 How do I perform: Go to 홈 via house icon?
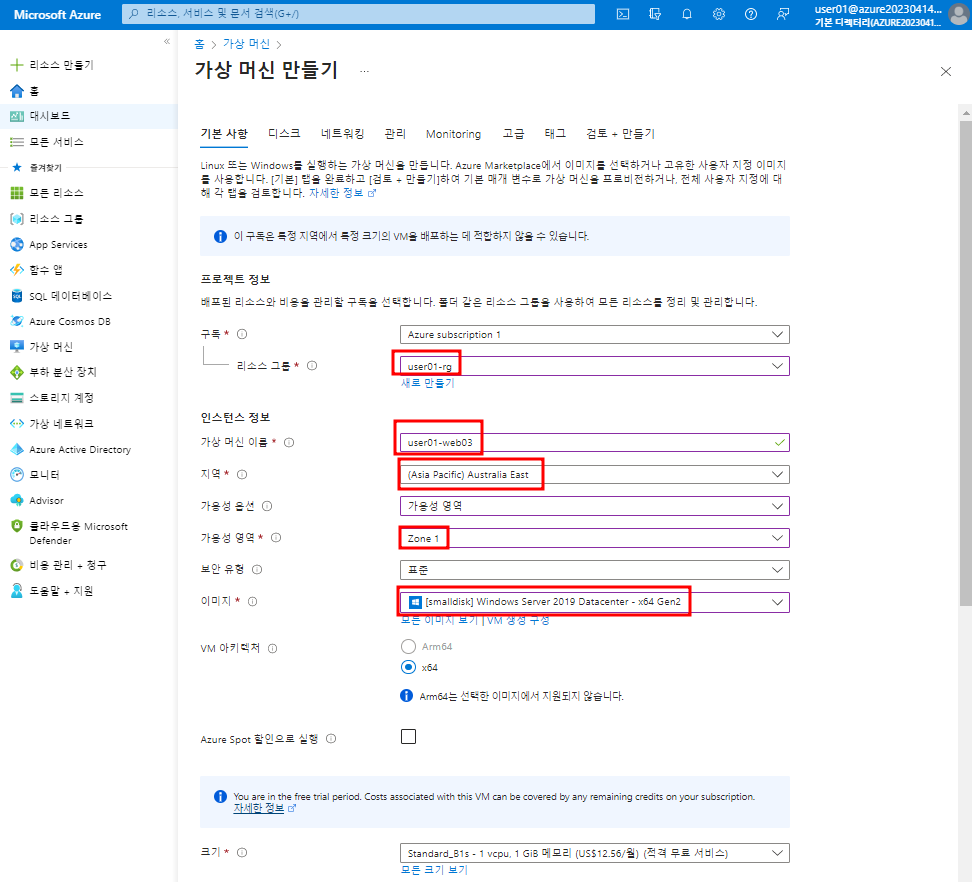click(x=17, y=91)
